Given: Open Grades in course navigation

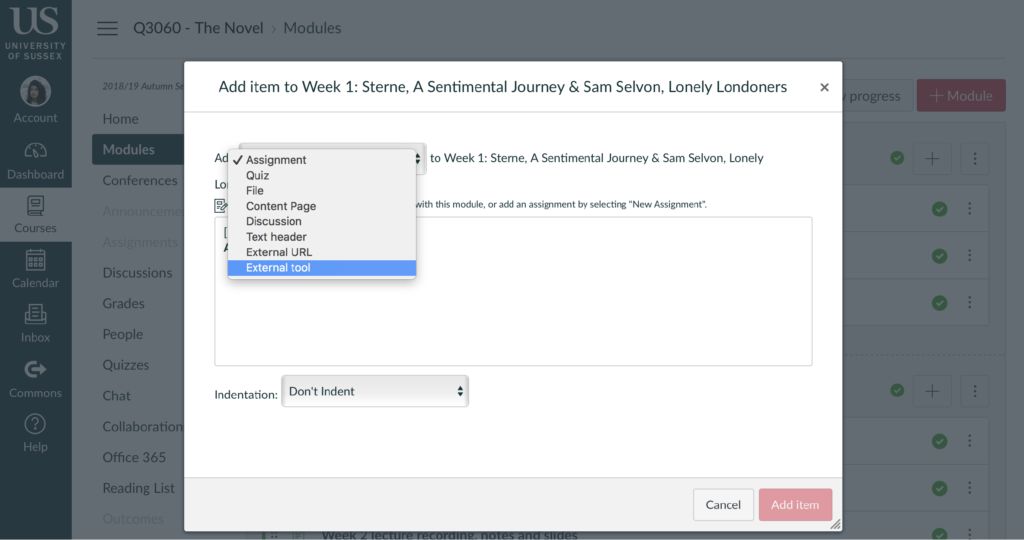Looking at the screenshot, I should click(x=123, y=304).
